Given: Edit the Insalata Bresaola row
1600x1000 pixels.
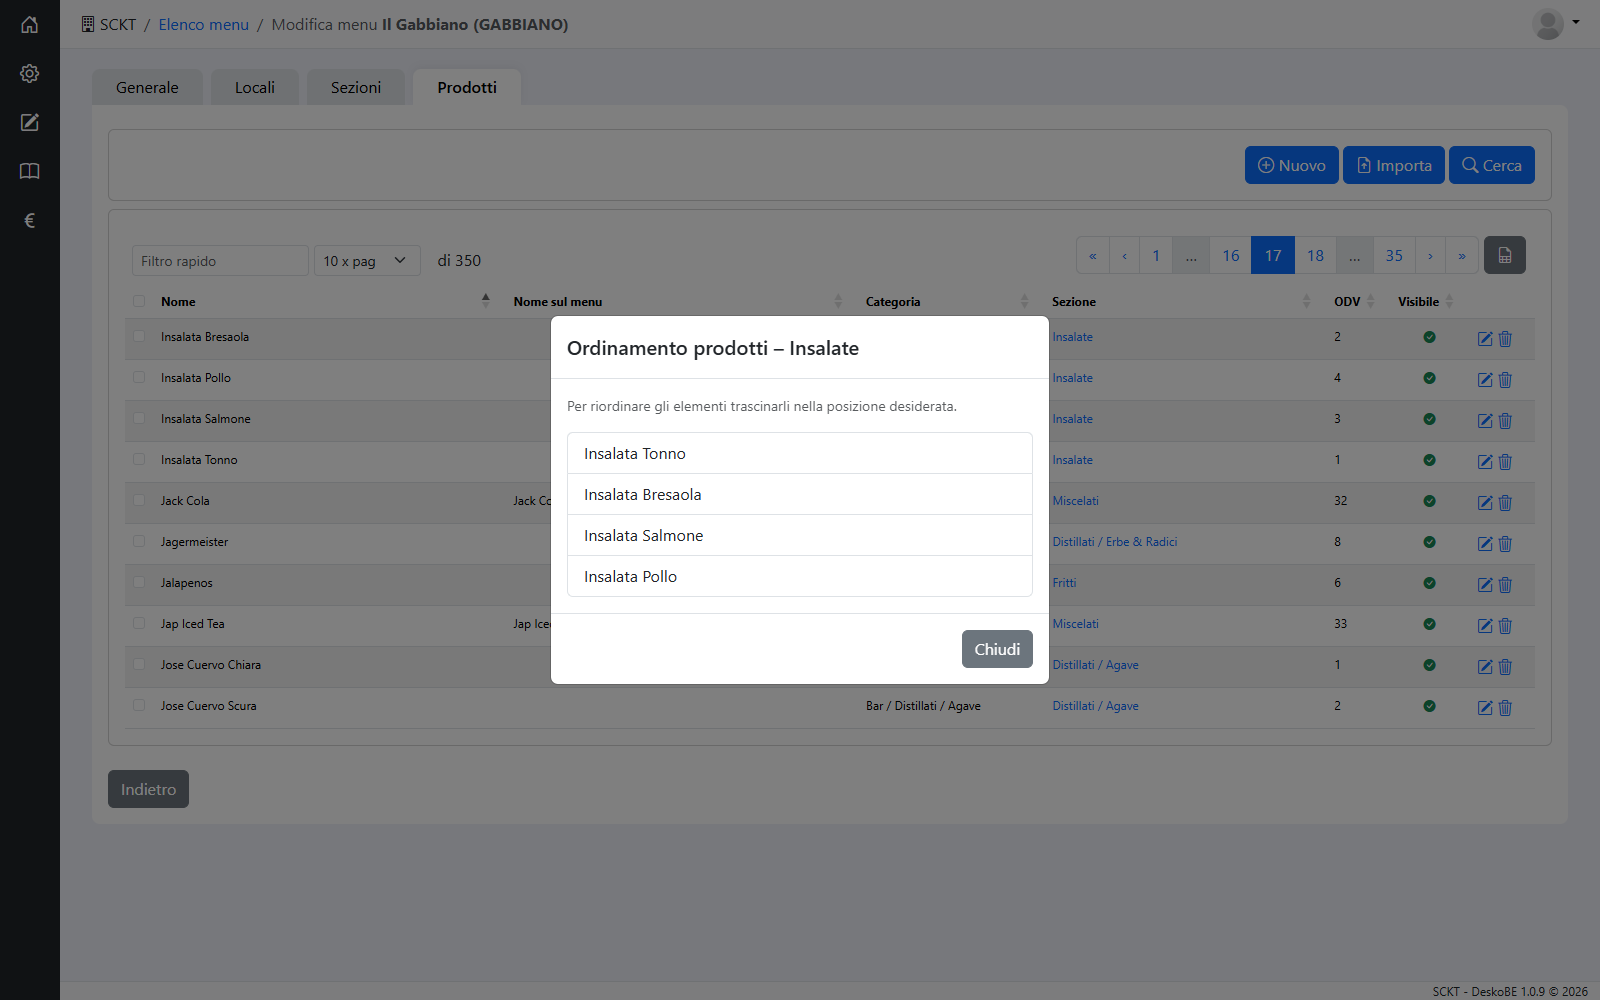Looking at the screenshot, I should click(x=1485, y=339).
